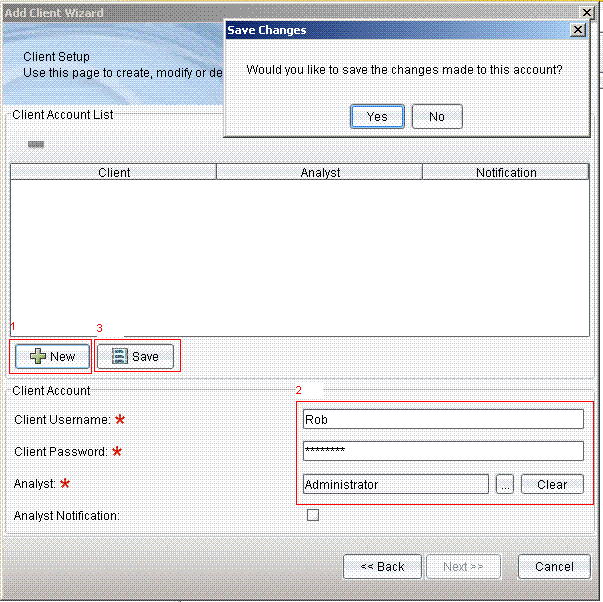
Task: Click the small gray icon under Client Account List
Action: pos(36,144)
